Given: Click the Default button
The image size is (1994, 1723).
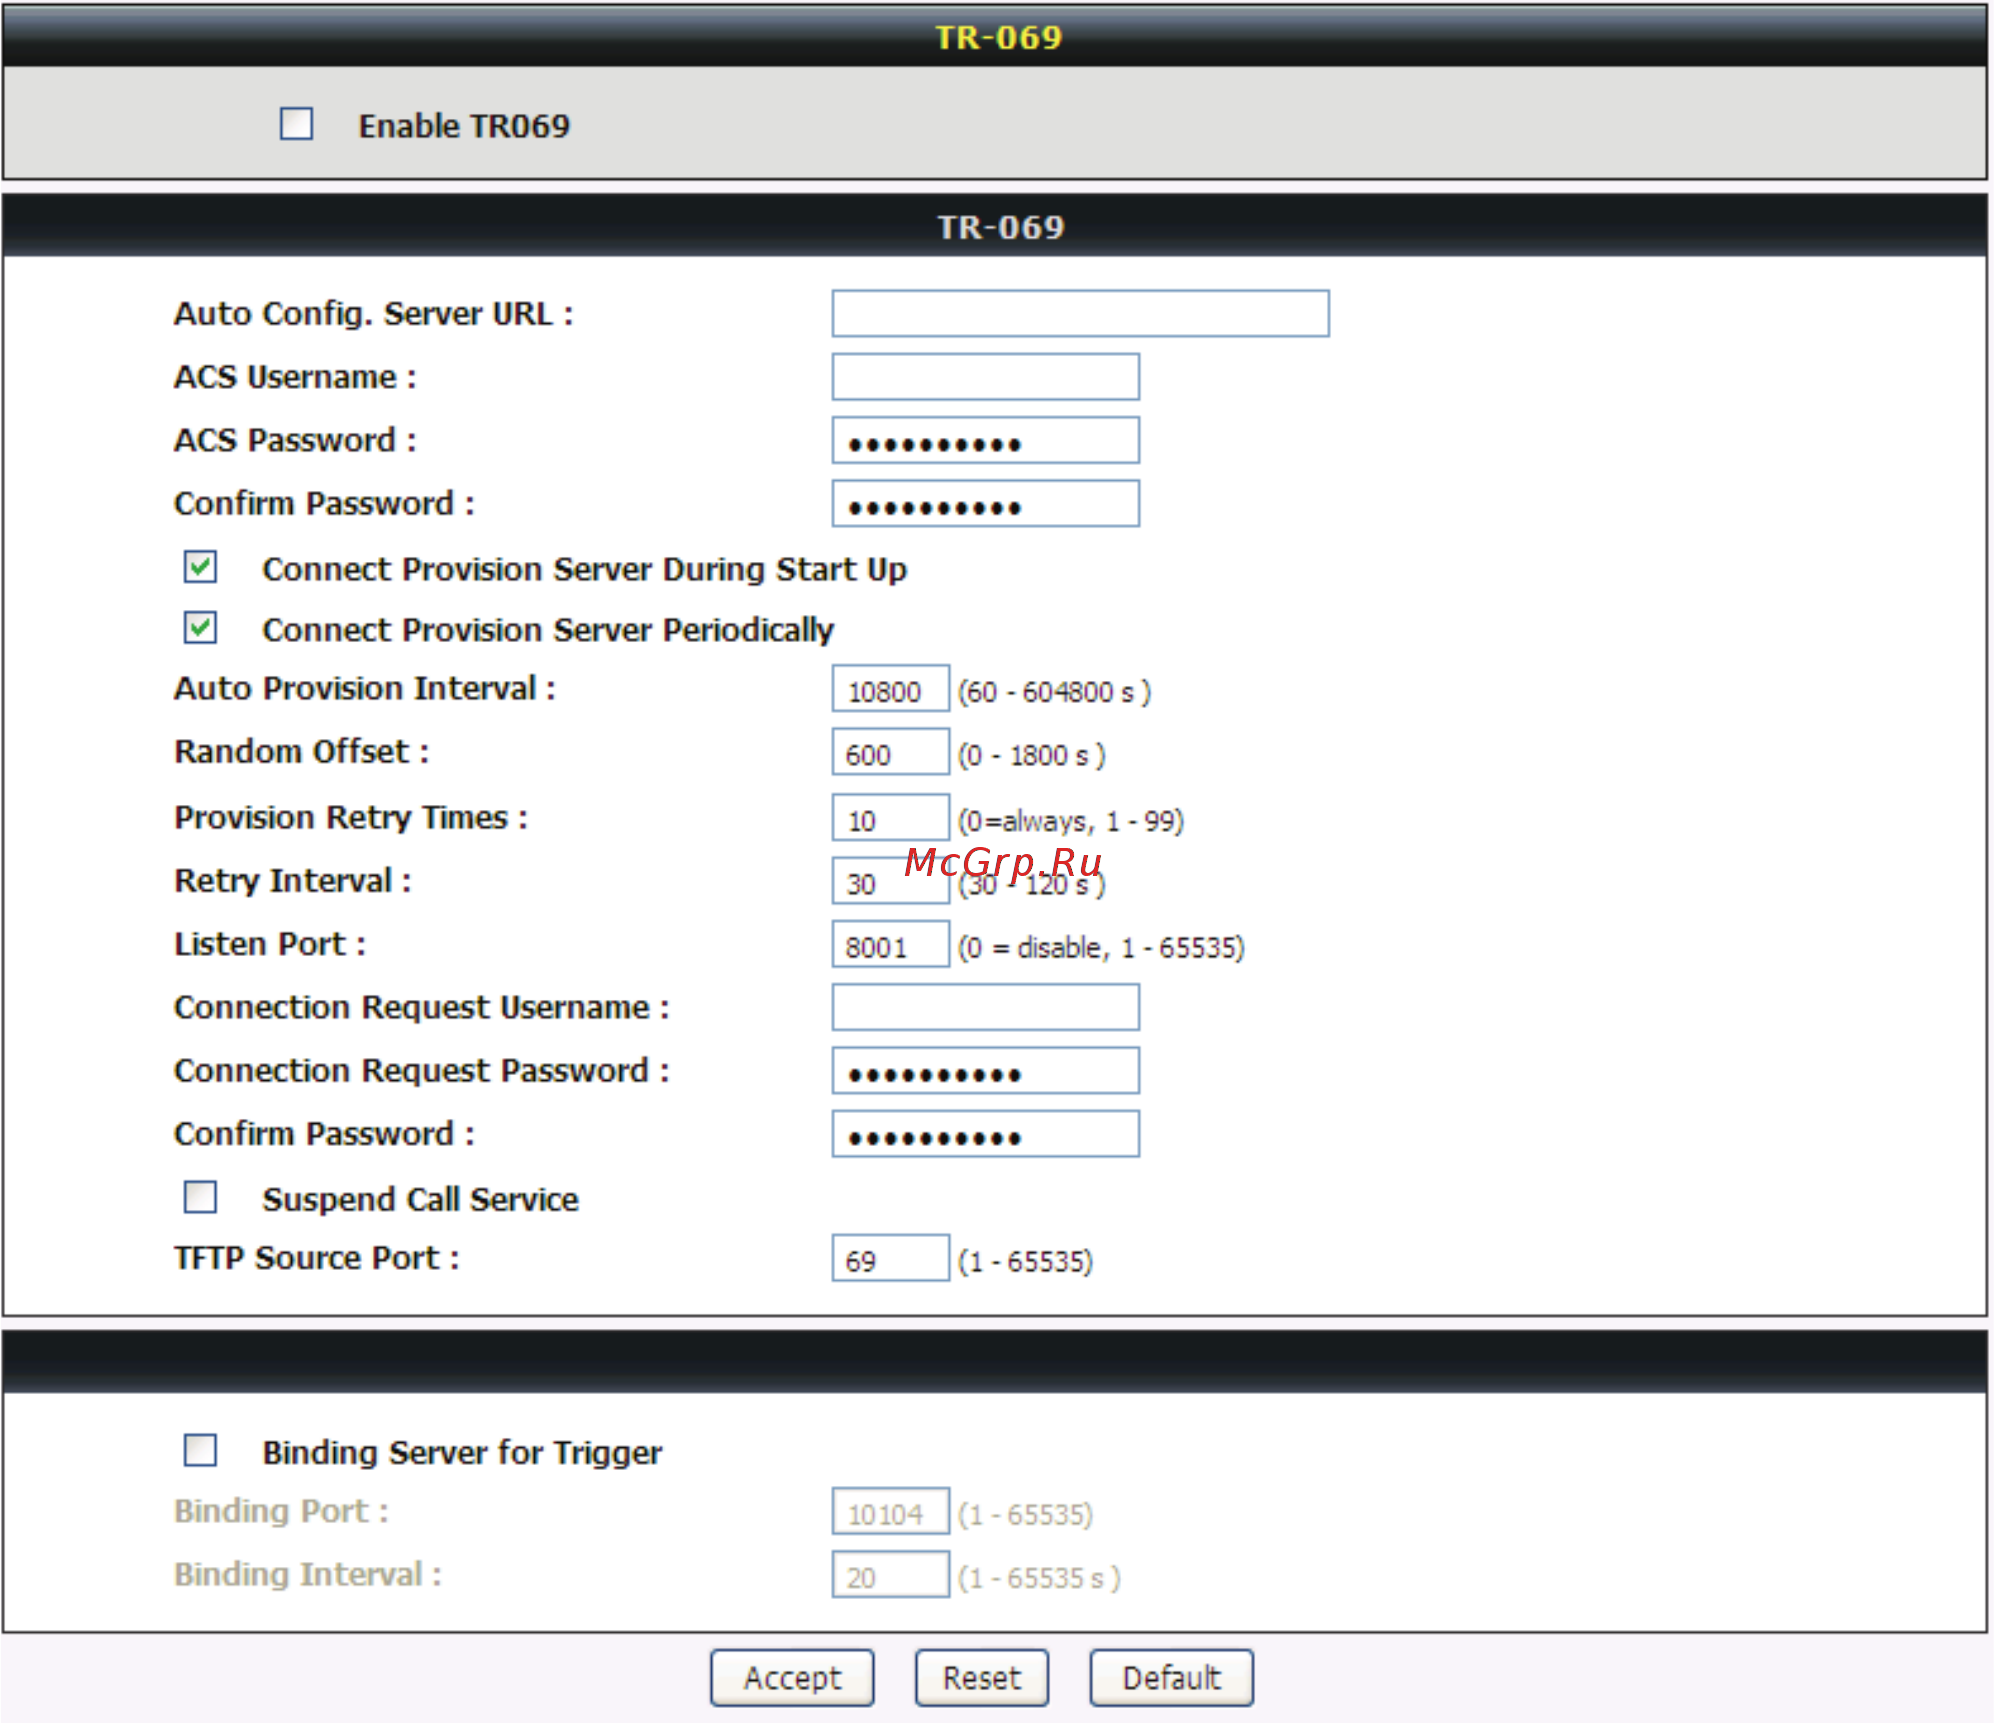Looking at the screenshot, I should click(x=1171, y=1678).
